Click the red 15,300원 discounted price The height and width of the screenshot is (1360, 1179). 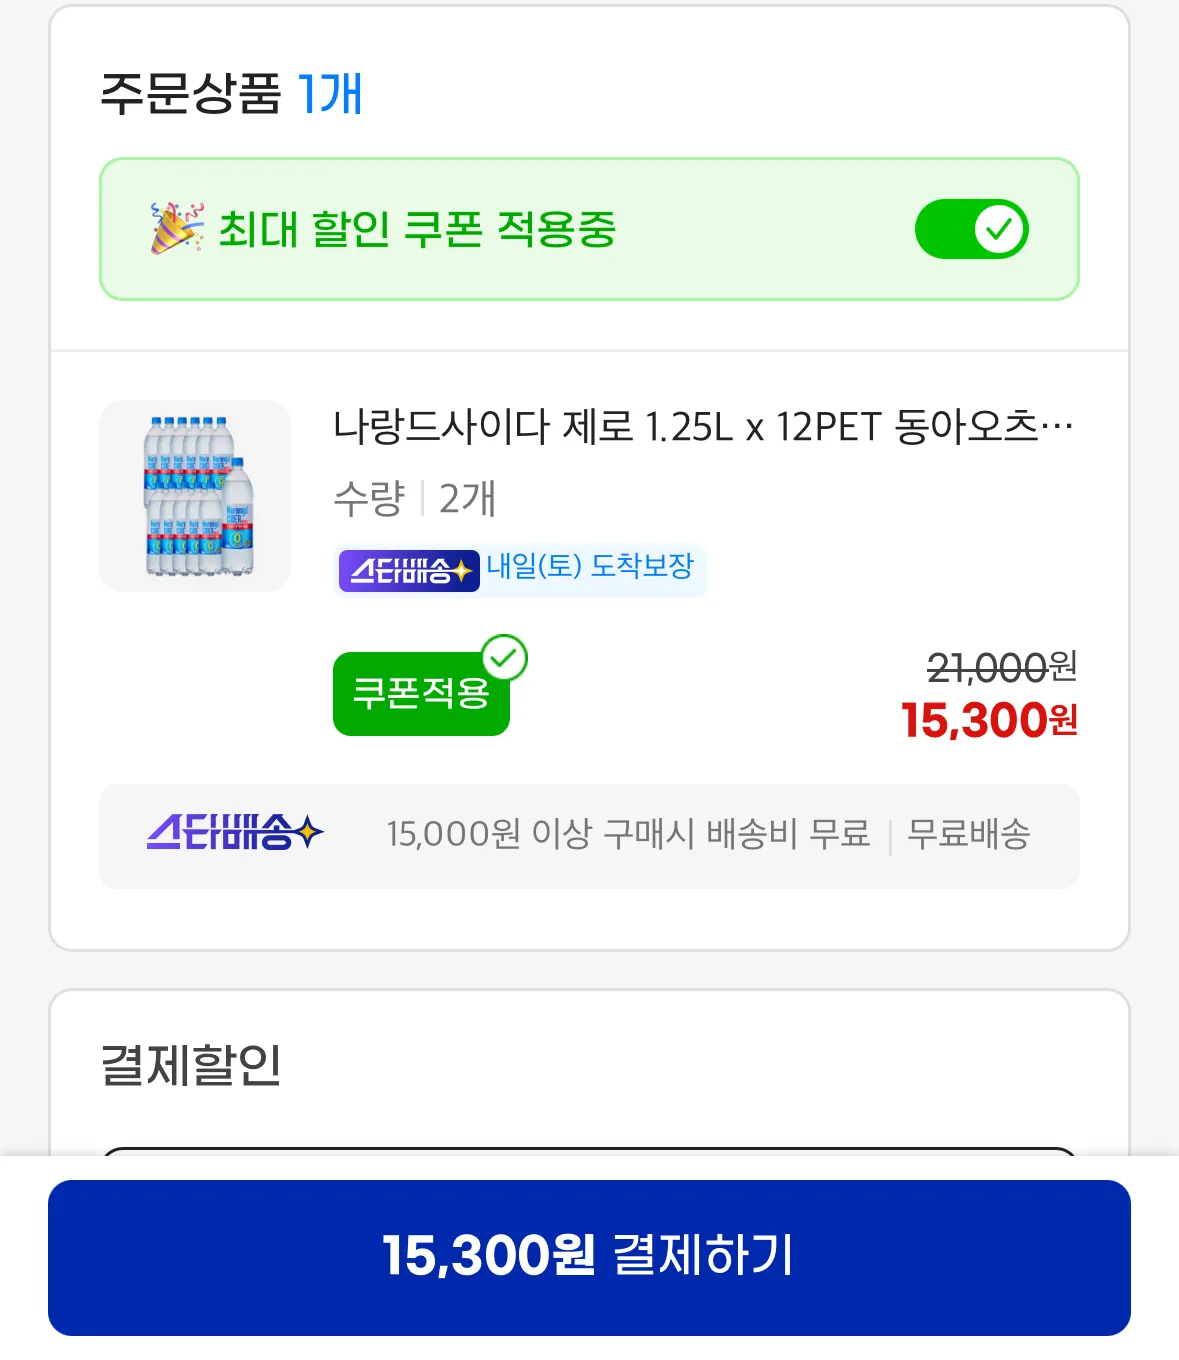[x=989, y=720]
